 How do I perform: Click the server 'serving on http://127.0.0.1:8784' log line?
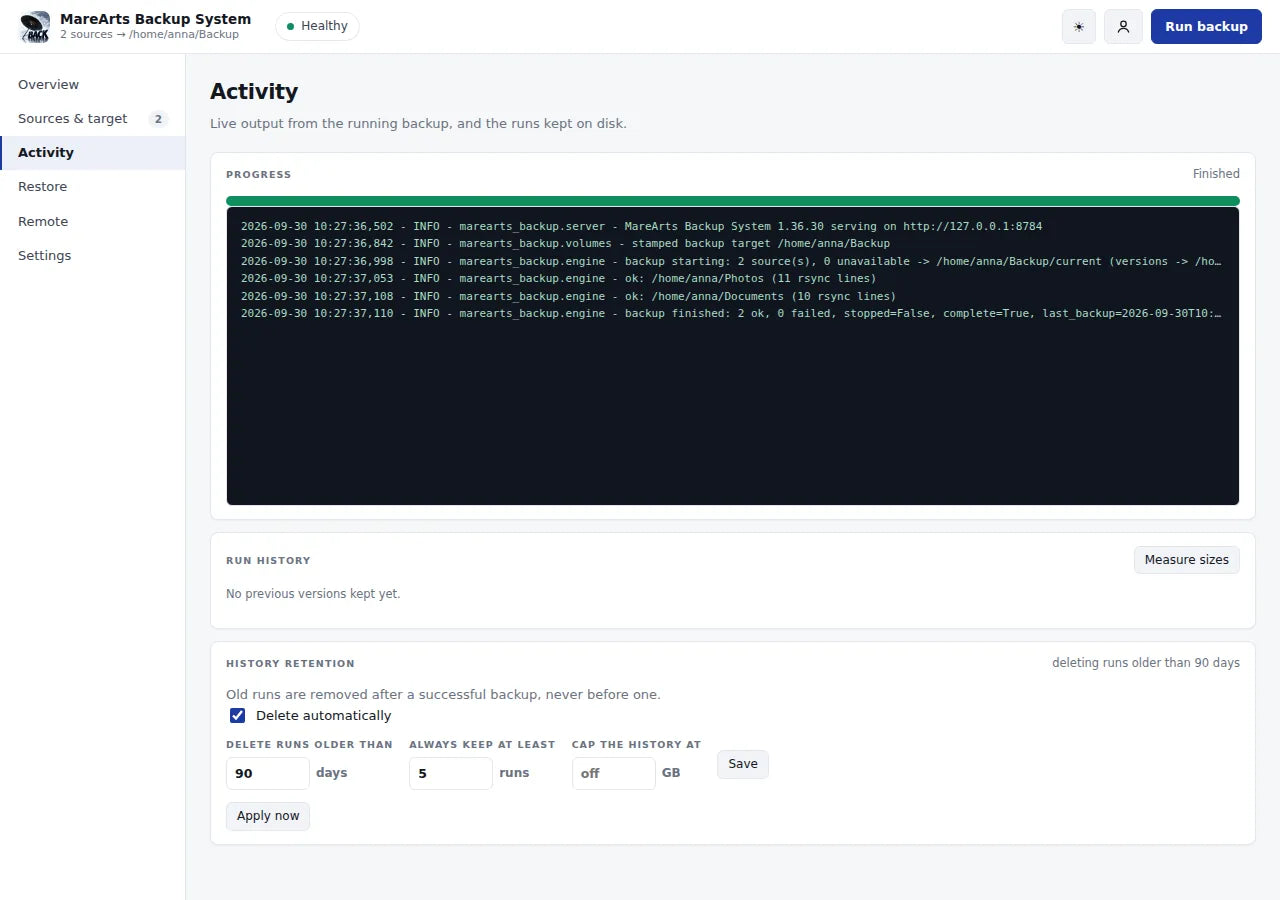point(641,227)
